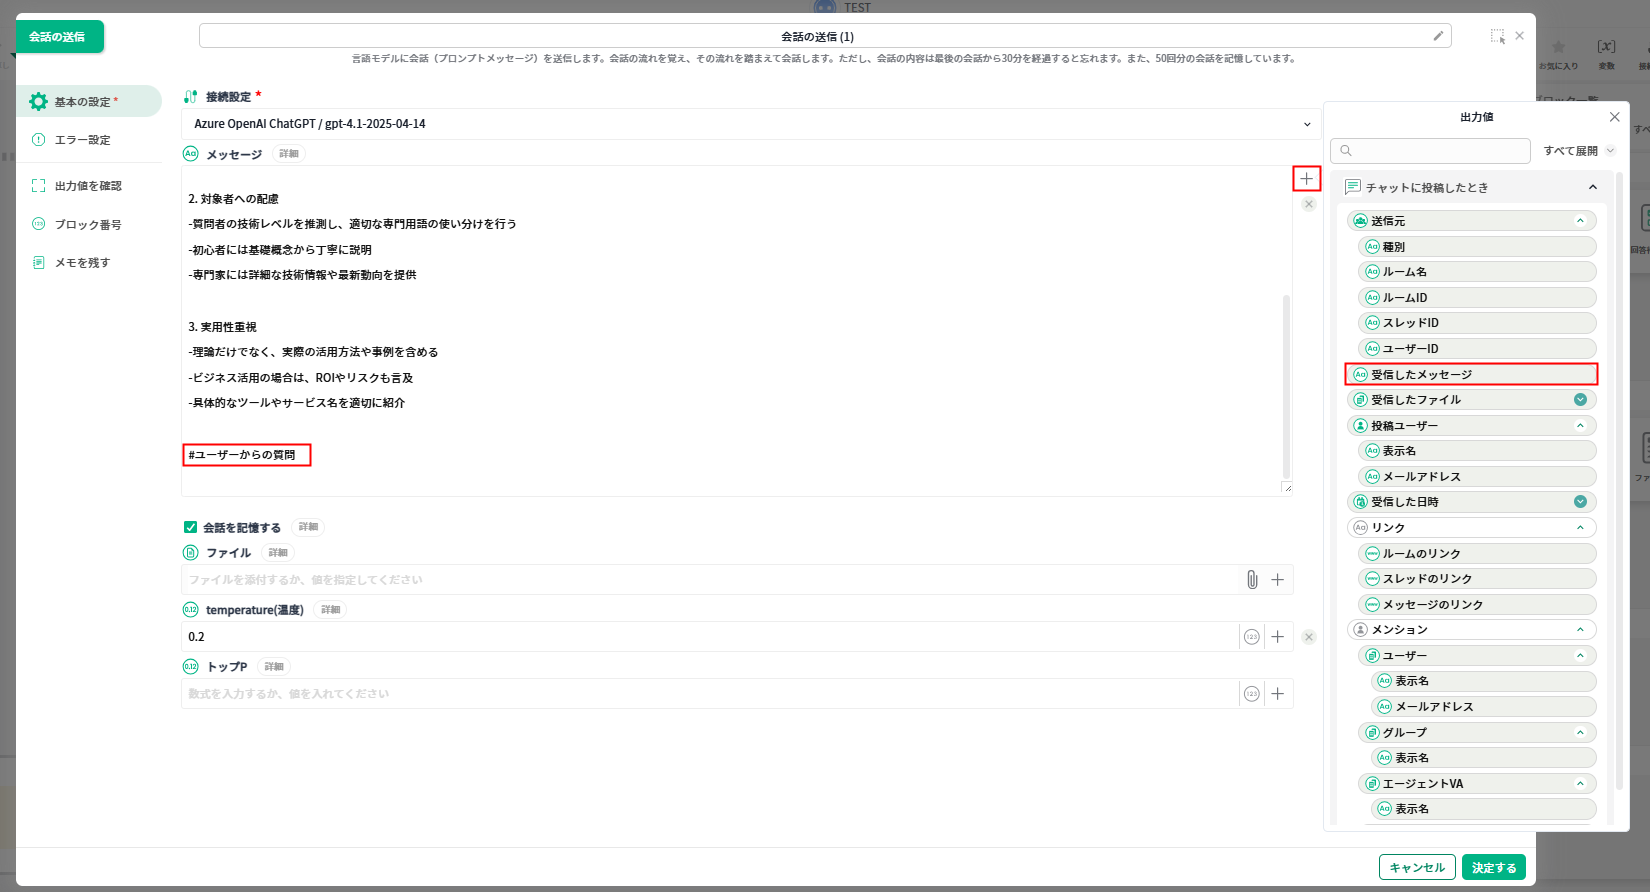This screenshot has width=1650, height=892.
Task: Click the plus icon in the Top P field
Action: pyautogui.click(x=1277, y=694)
